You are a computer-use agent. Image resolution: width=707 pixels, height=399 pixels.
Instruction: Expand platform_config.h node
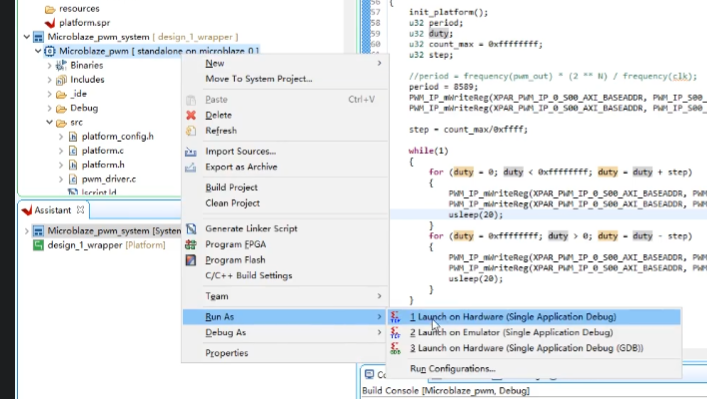[x=61, y=137]
